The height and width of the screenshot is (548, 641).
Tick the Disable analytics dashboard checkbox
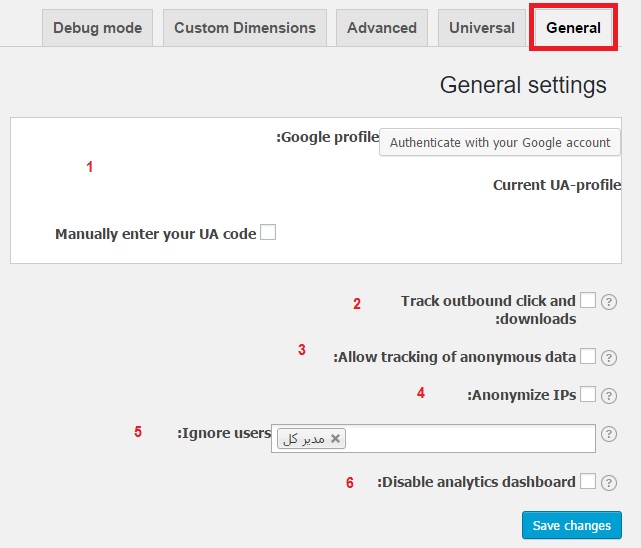(588, 481)
